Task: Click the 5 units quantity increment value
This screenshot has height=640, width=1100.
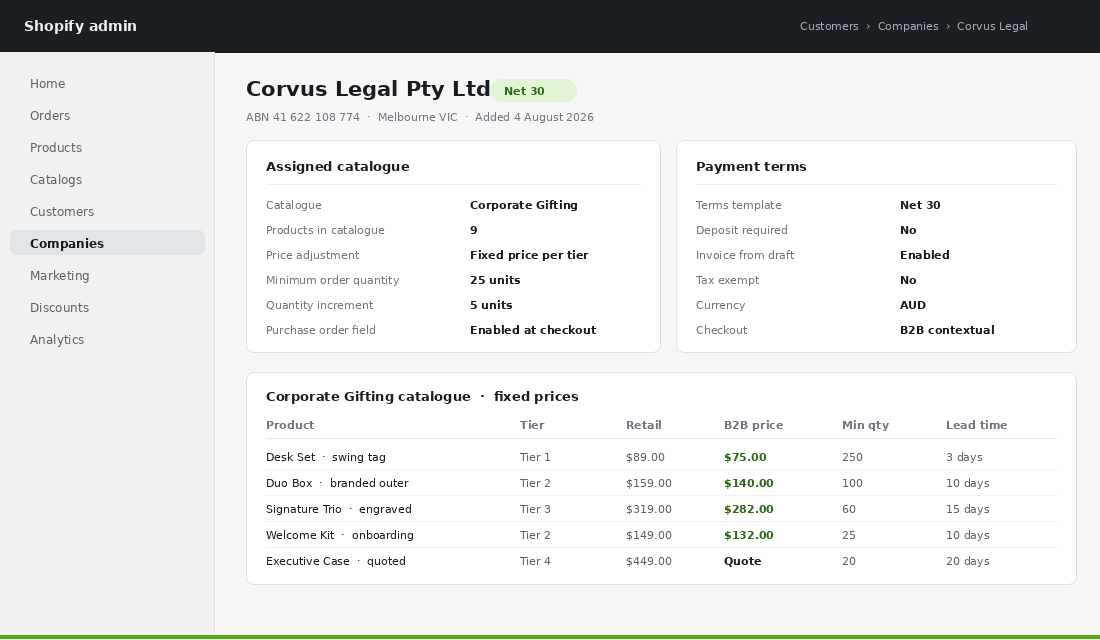Action: click(x=491, y=305)
